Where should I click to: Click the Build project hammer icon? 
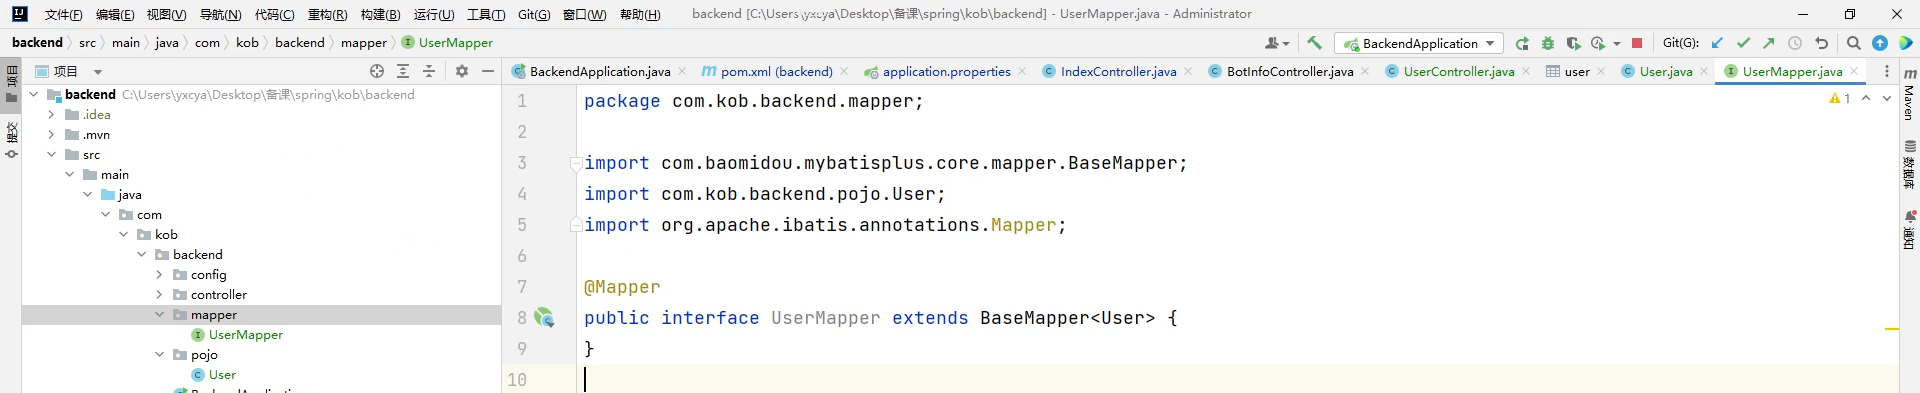(1314, 43)
